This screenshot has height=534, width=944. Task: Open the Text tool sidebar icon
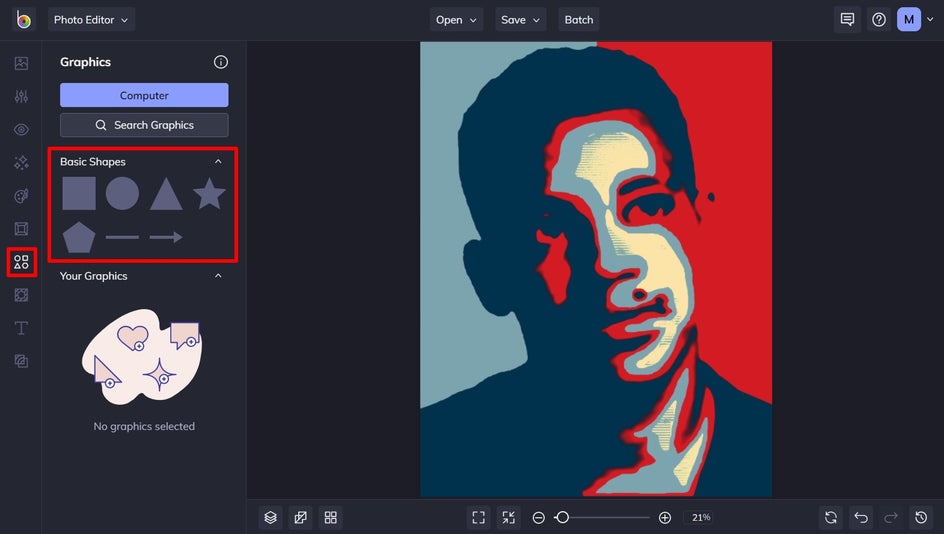click(x=21, y=328)
